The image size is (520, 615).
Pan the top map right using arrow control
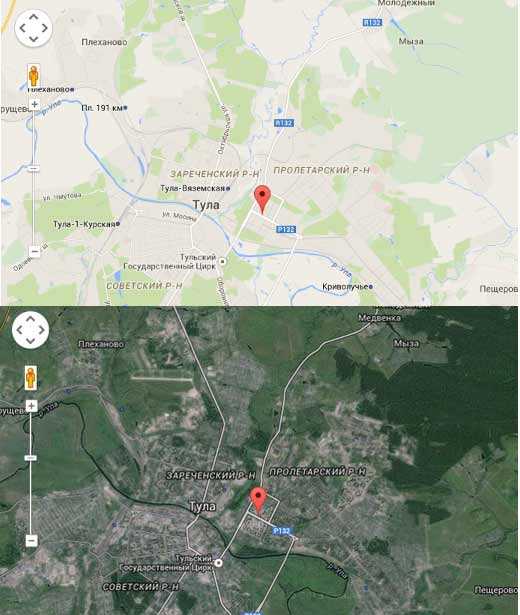[44, 28]
